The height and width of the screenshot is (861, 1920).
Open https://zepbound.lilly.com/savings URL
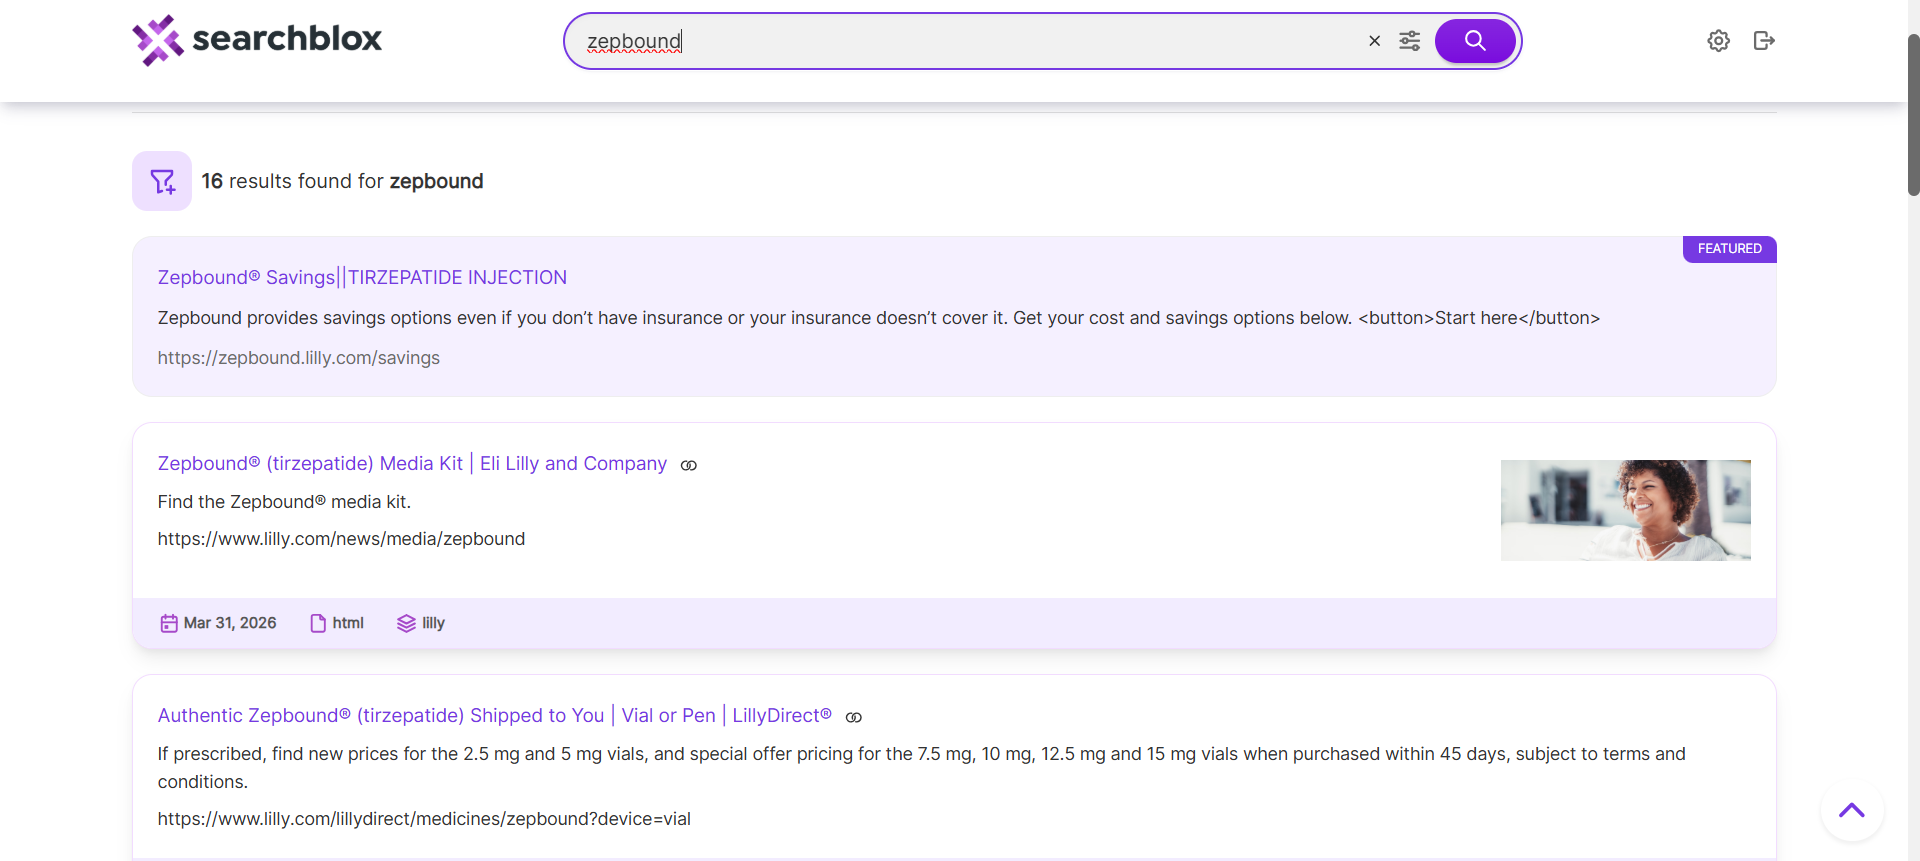pos(298,358)
